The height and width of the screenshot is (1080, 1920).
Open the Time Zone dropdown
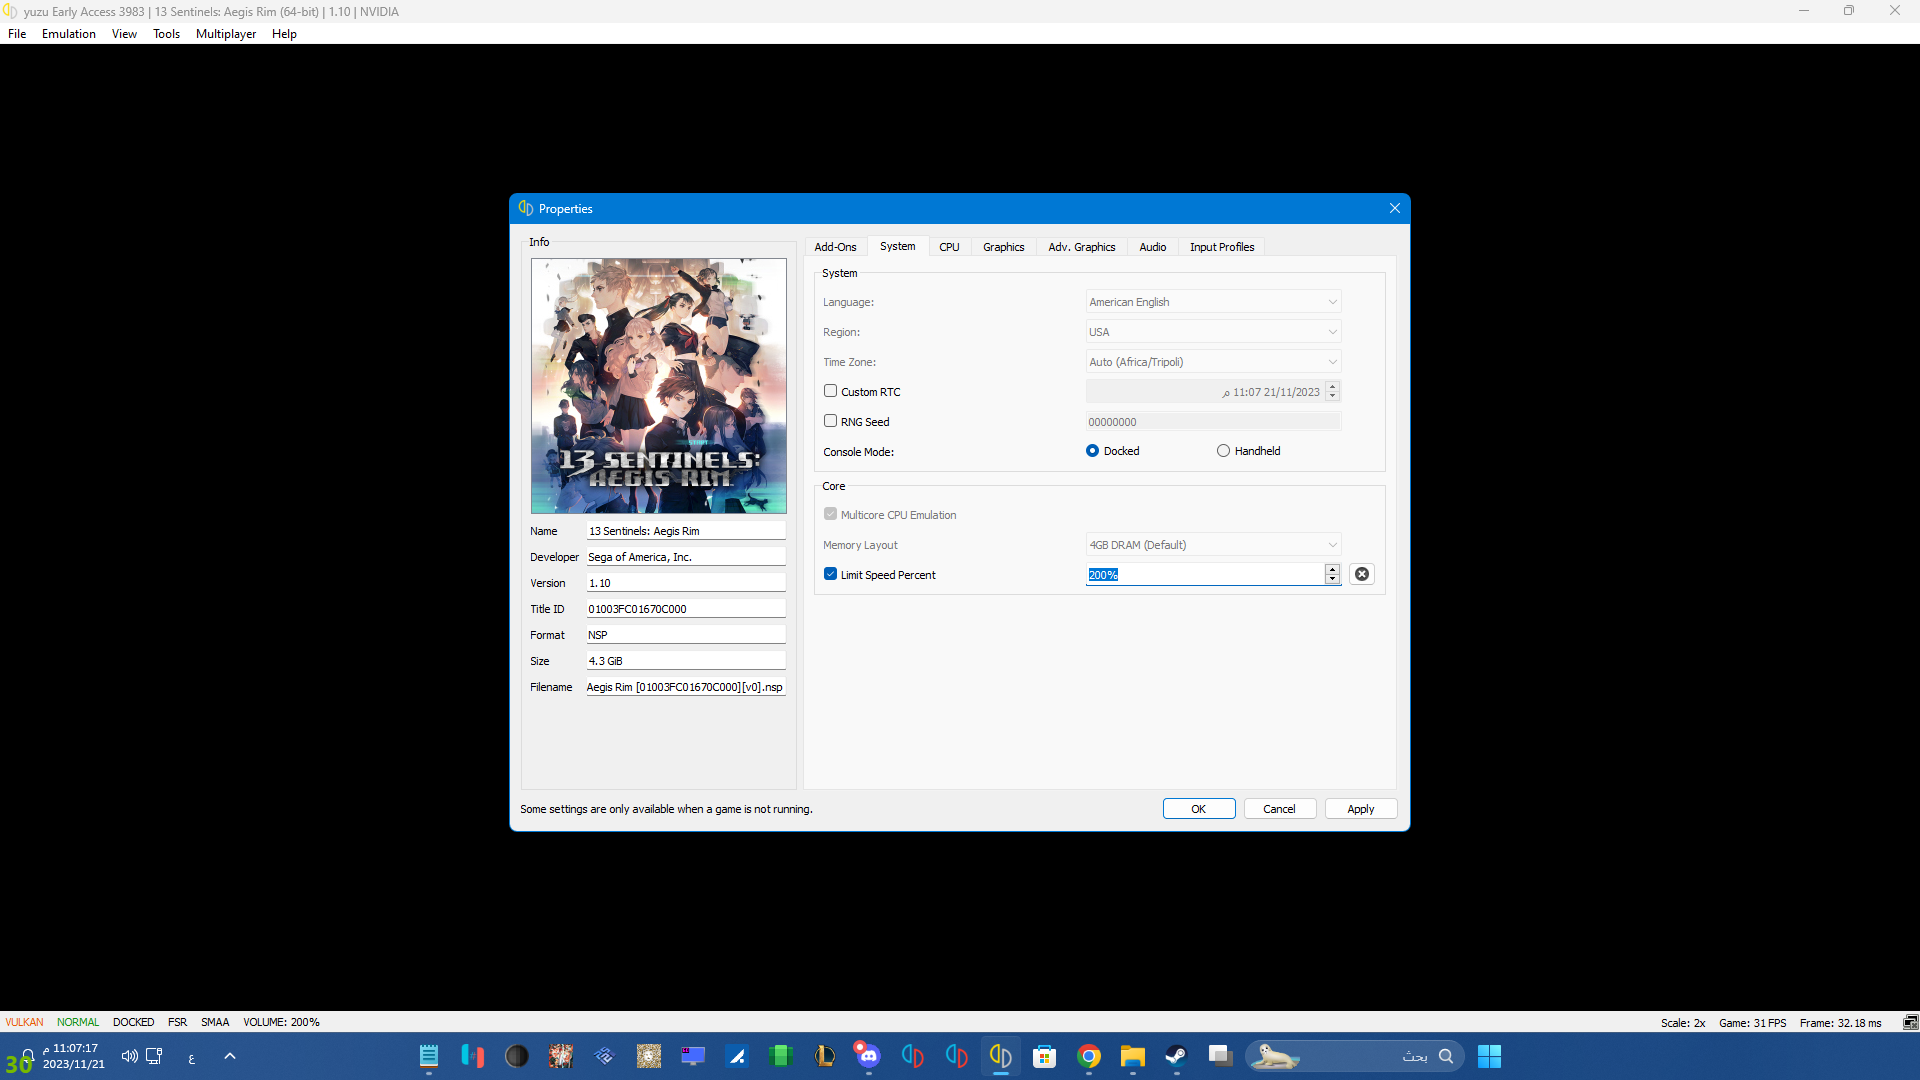click(x=1213, y=362)
